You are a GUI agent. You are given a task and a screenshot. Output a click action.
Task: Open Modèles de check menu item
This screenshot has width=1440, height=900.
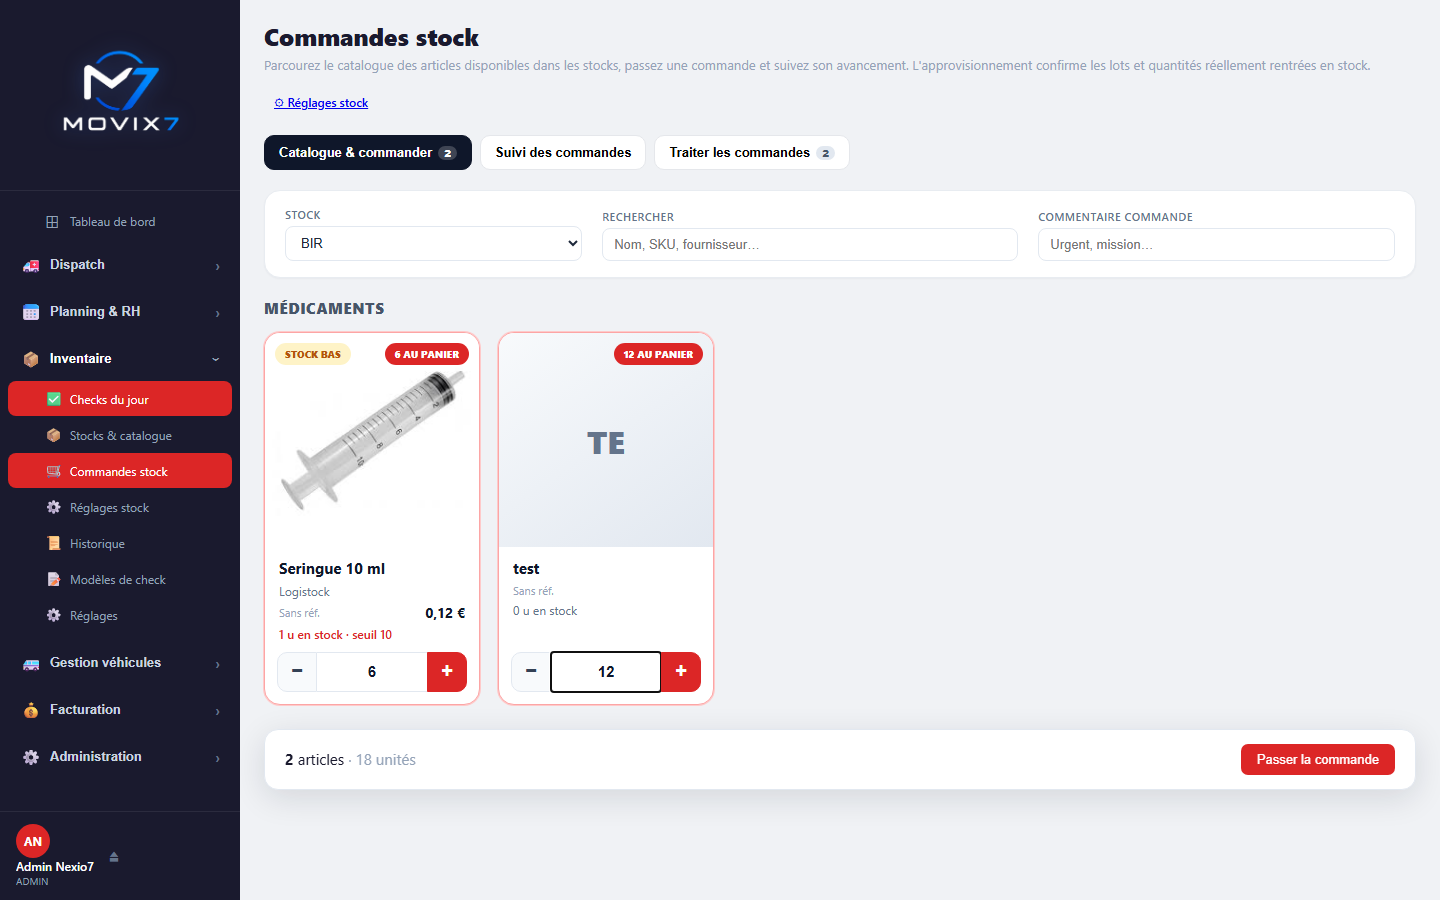(120, 579)
